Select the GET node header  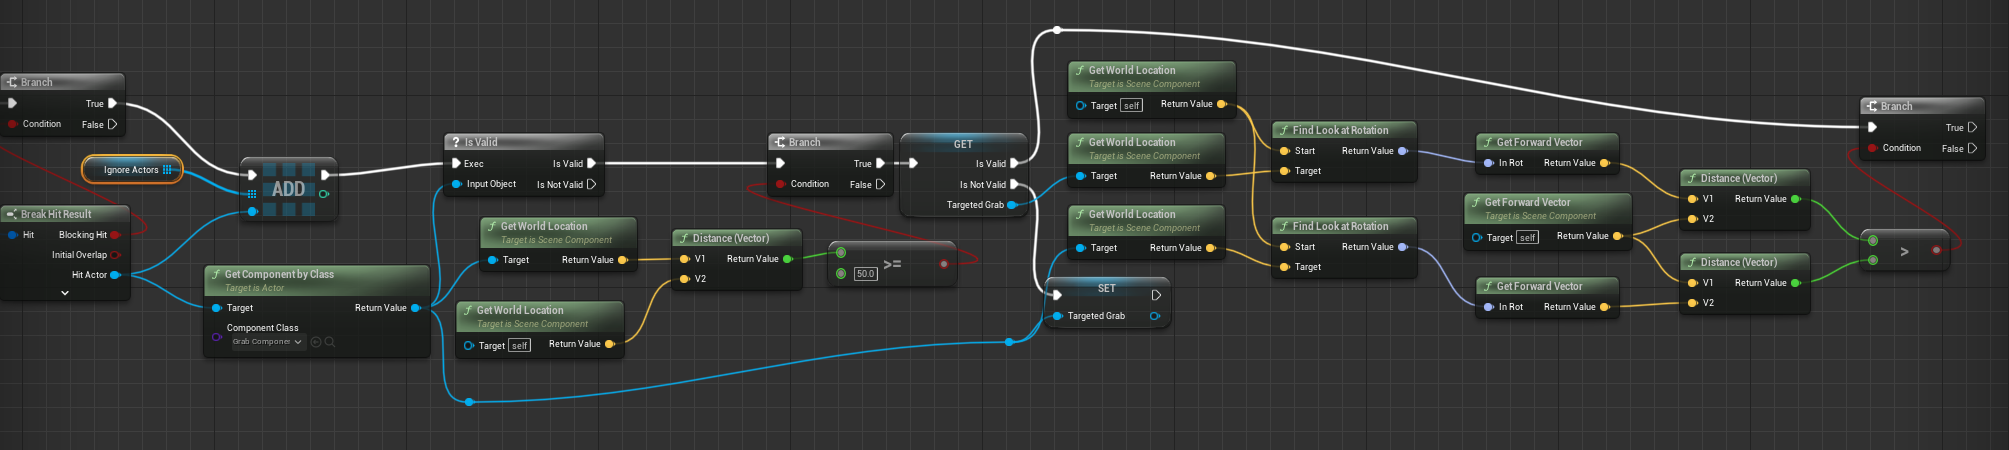[x=963, y=144]
